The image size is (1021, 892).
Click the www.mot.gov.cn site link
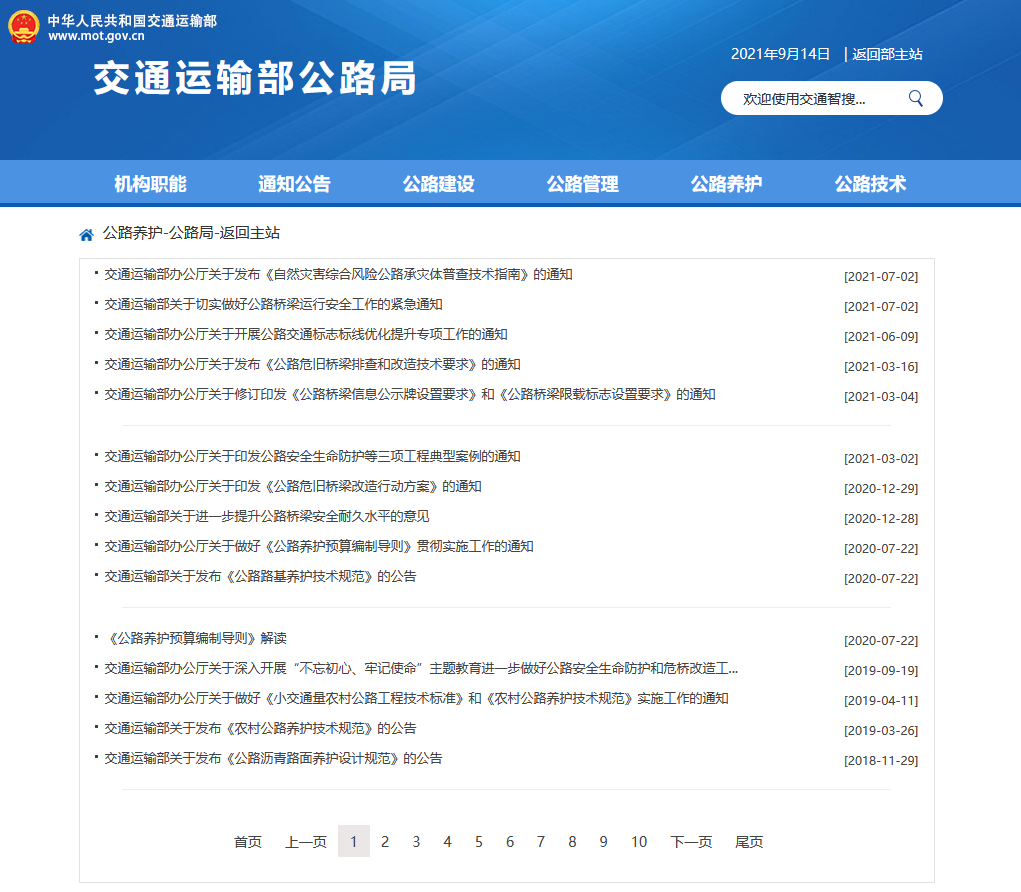tap(96, 36)
